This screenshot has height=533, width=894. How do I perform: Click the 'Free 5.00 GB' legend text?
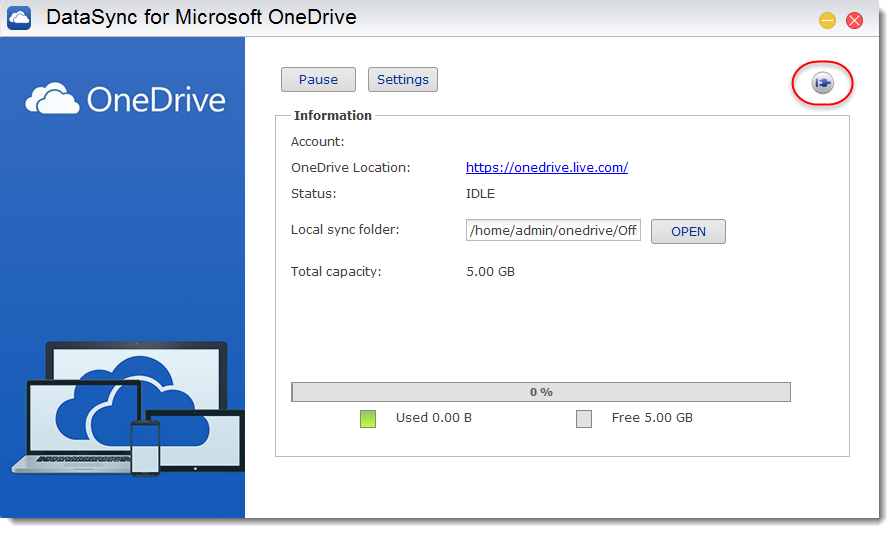tap(652, 418)
